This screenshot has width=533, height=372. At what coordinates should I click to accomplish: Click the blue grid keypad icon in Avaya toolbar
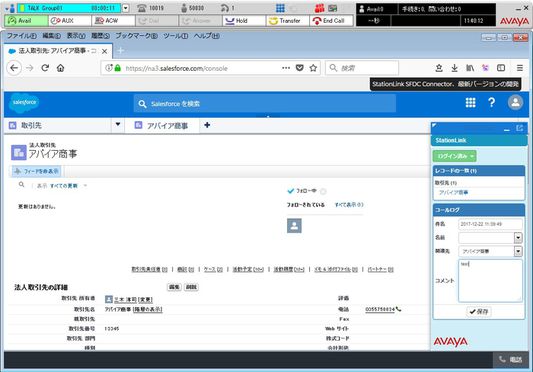pyautogui.click(x=280, y=8)
